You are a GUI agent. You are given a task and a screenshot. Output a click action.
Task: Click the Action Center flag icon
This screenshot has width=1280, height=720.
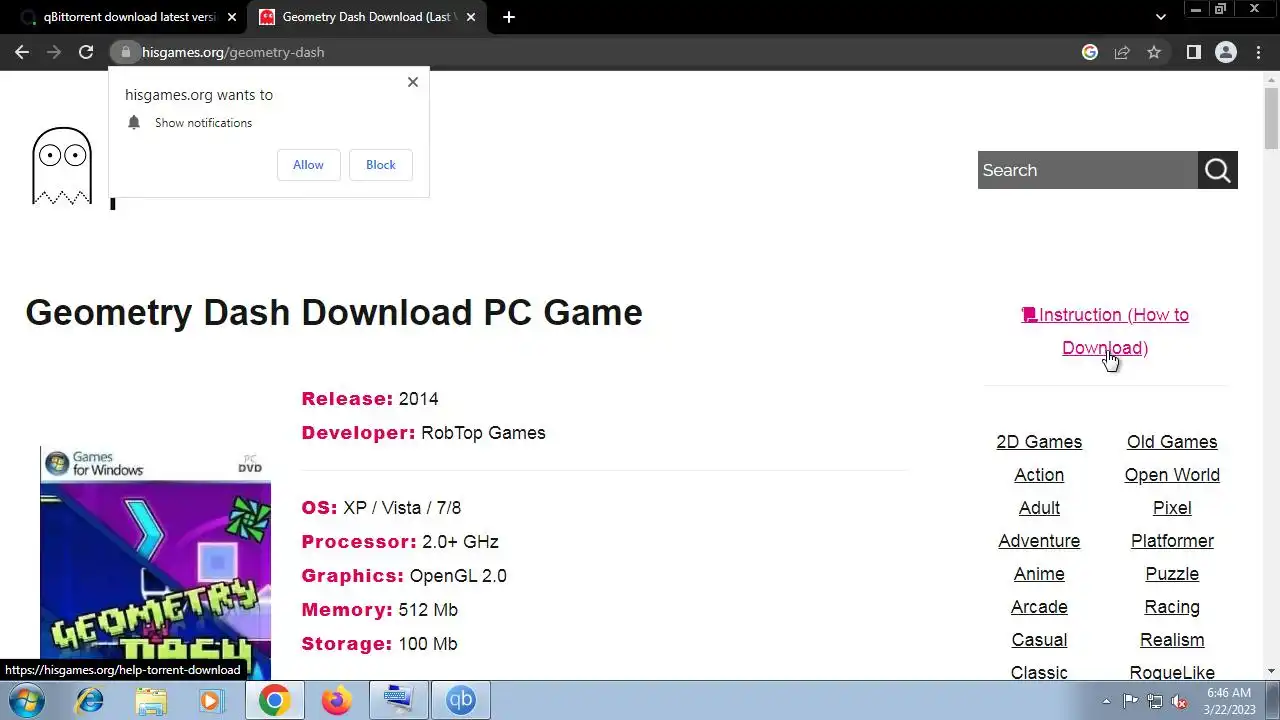pyautogui.click(x=1130, y=701)
